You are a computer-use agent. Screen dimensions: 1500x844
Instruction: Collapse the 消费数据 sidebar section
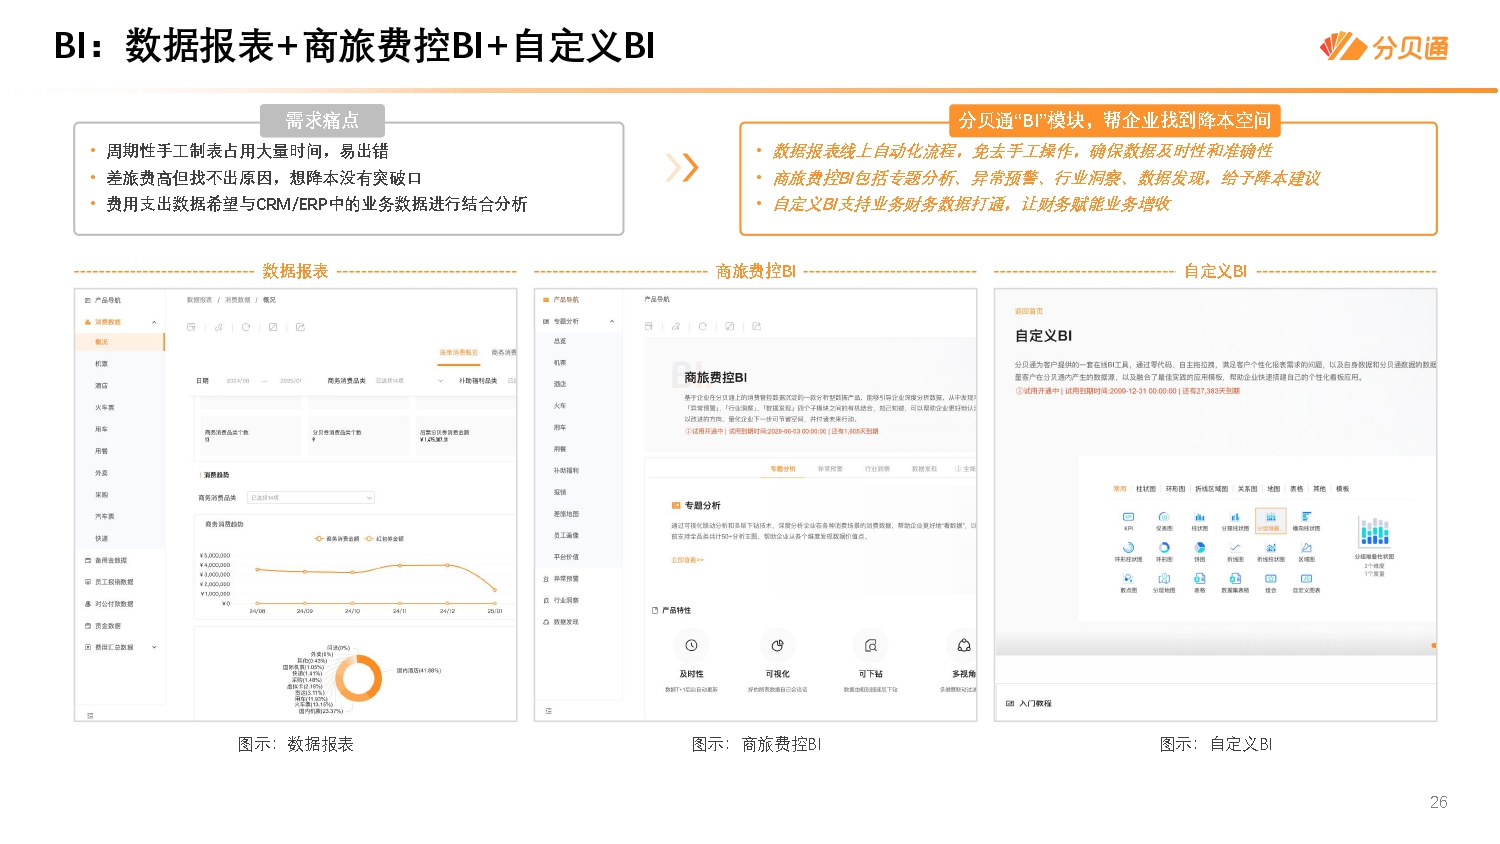[155, 321]
